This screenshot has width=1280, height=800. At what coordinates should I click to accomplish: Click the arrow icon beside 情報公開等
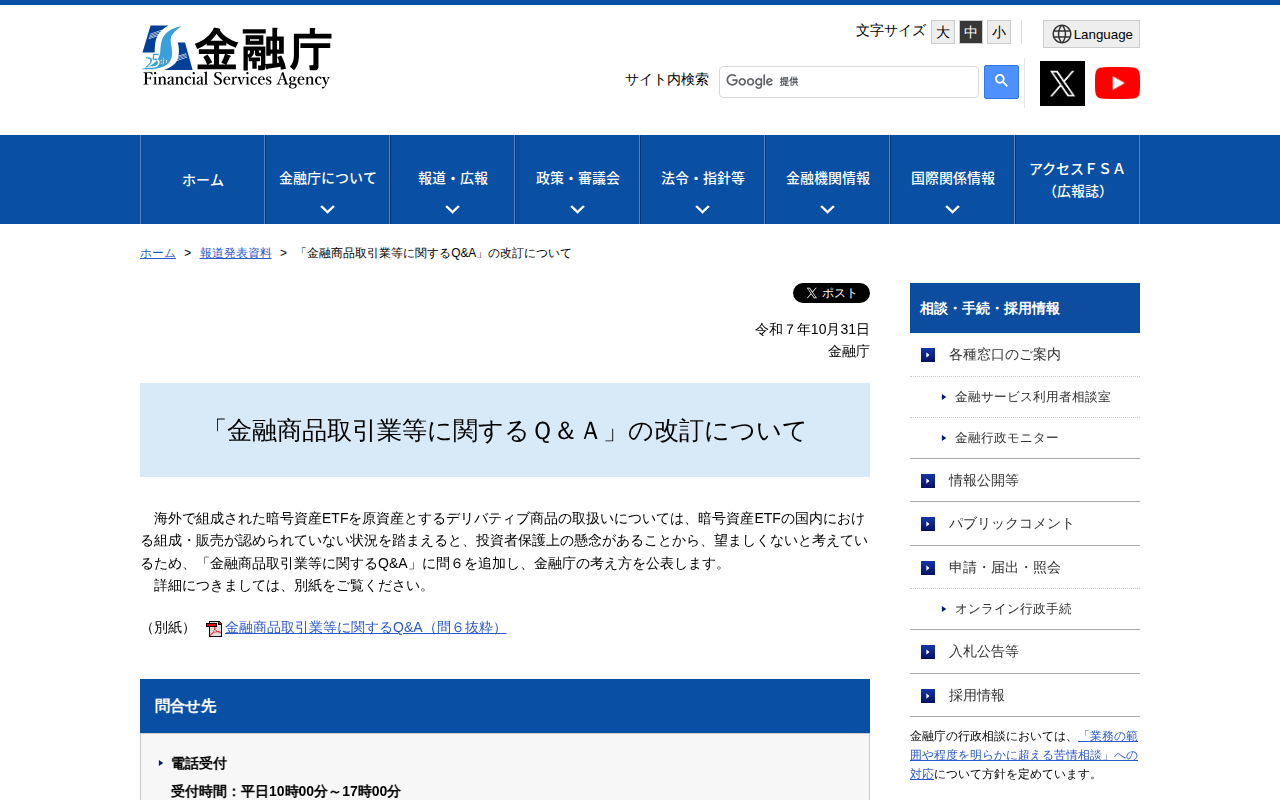click(x=928, y=481)
